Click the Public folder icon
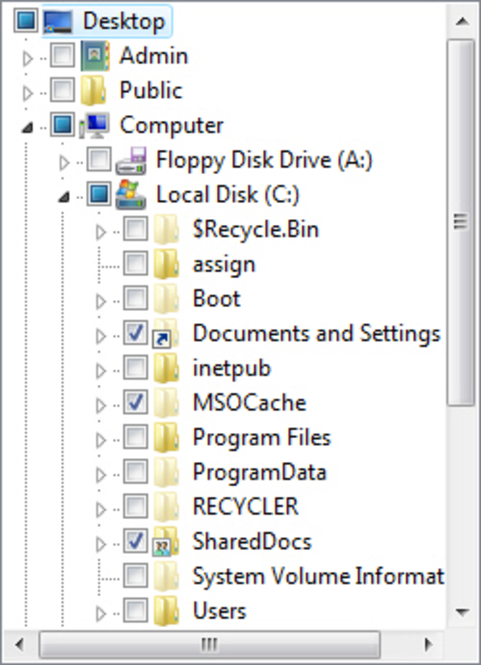This screenshot has width=481, height=665. (x=93, y=90)
